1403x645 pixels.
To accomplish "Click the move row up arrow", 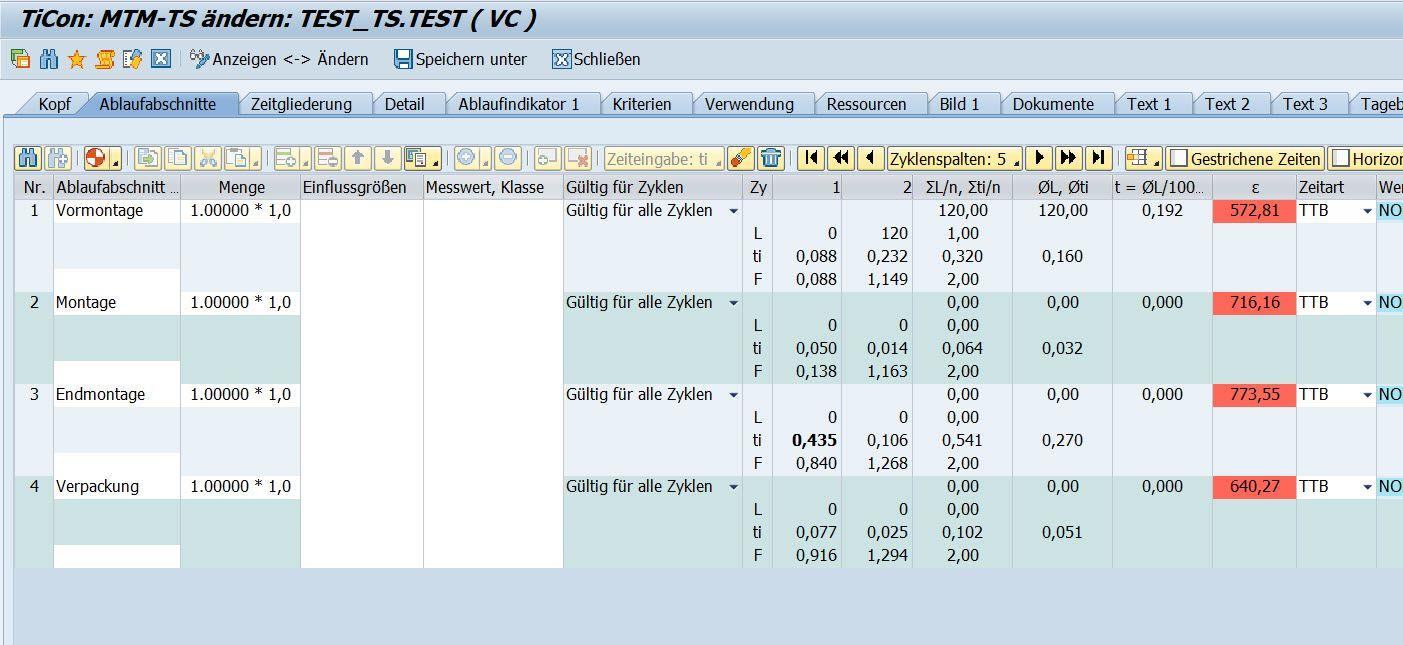I will 359,158.
